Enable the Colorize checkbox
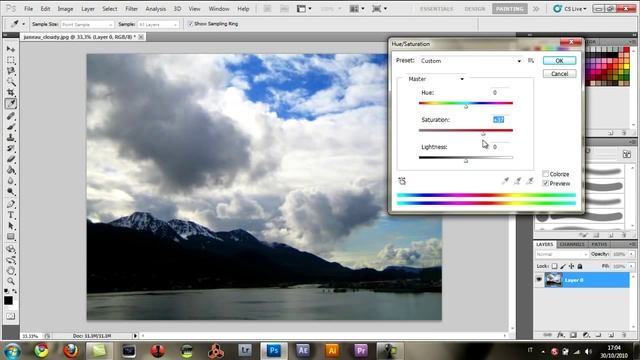This screenshot has width=640, height=360. (x=545, y=174)
